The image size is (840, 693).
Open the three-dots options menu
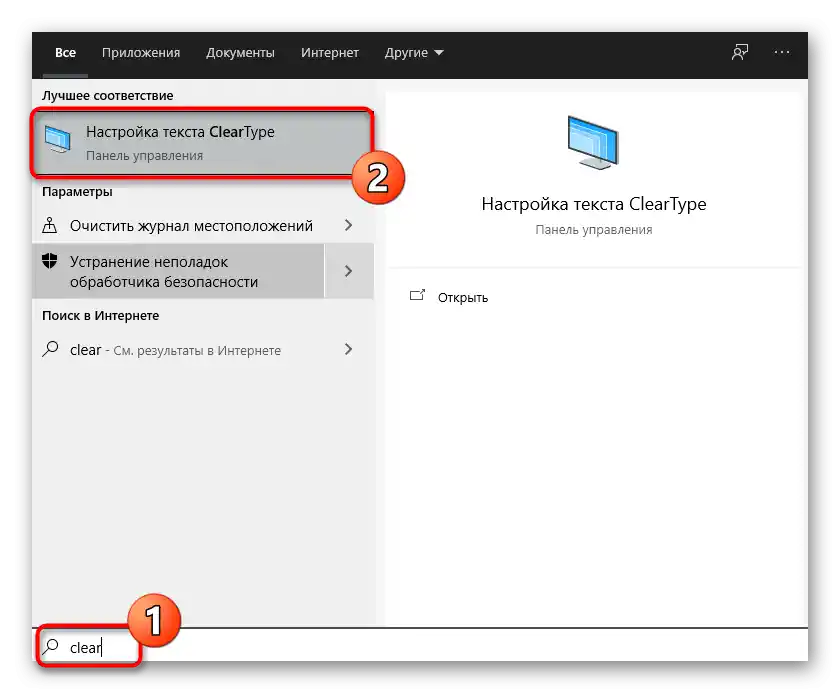[x=782, y=52]
